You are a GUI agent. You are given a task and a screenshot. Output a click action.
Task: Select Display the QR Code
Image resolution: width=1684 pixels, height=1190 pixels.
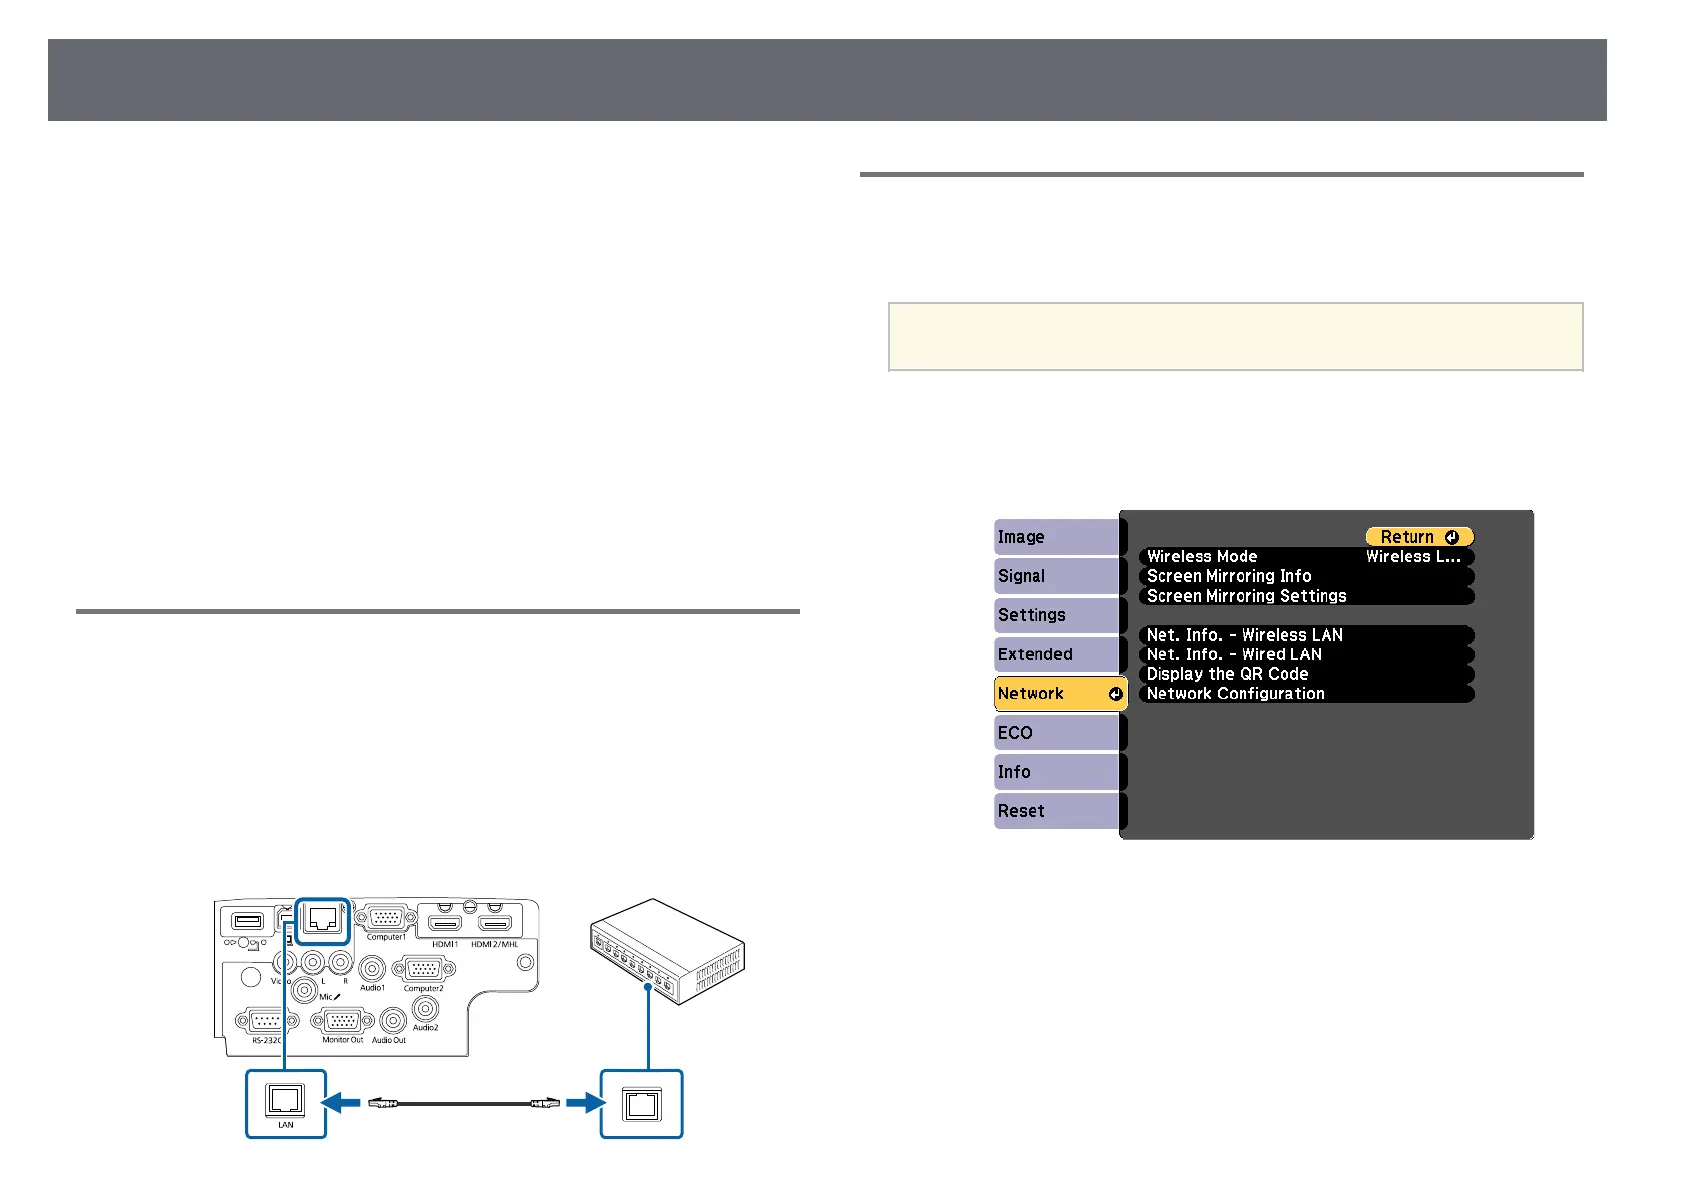(x=1306, y=674)
